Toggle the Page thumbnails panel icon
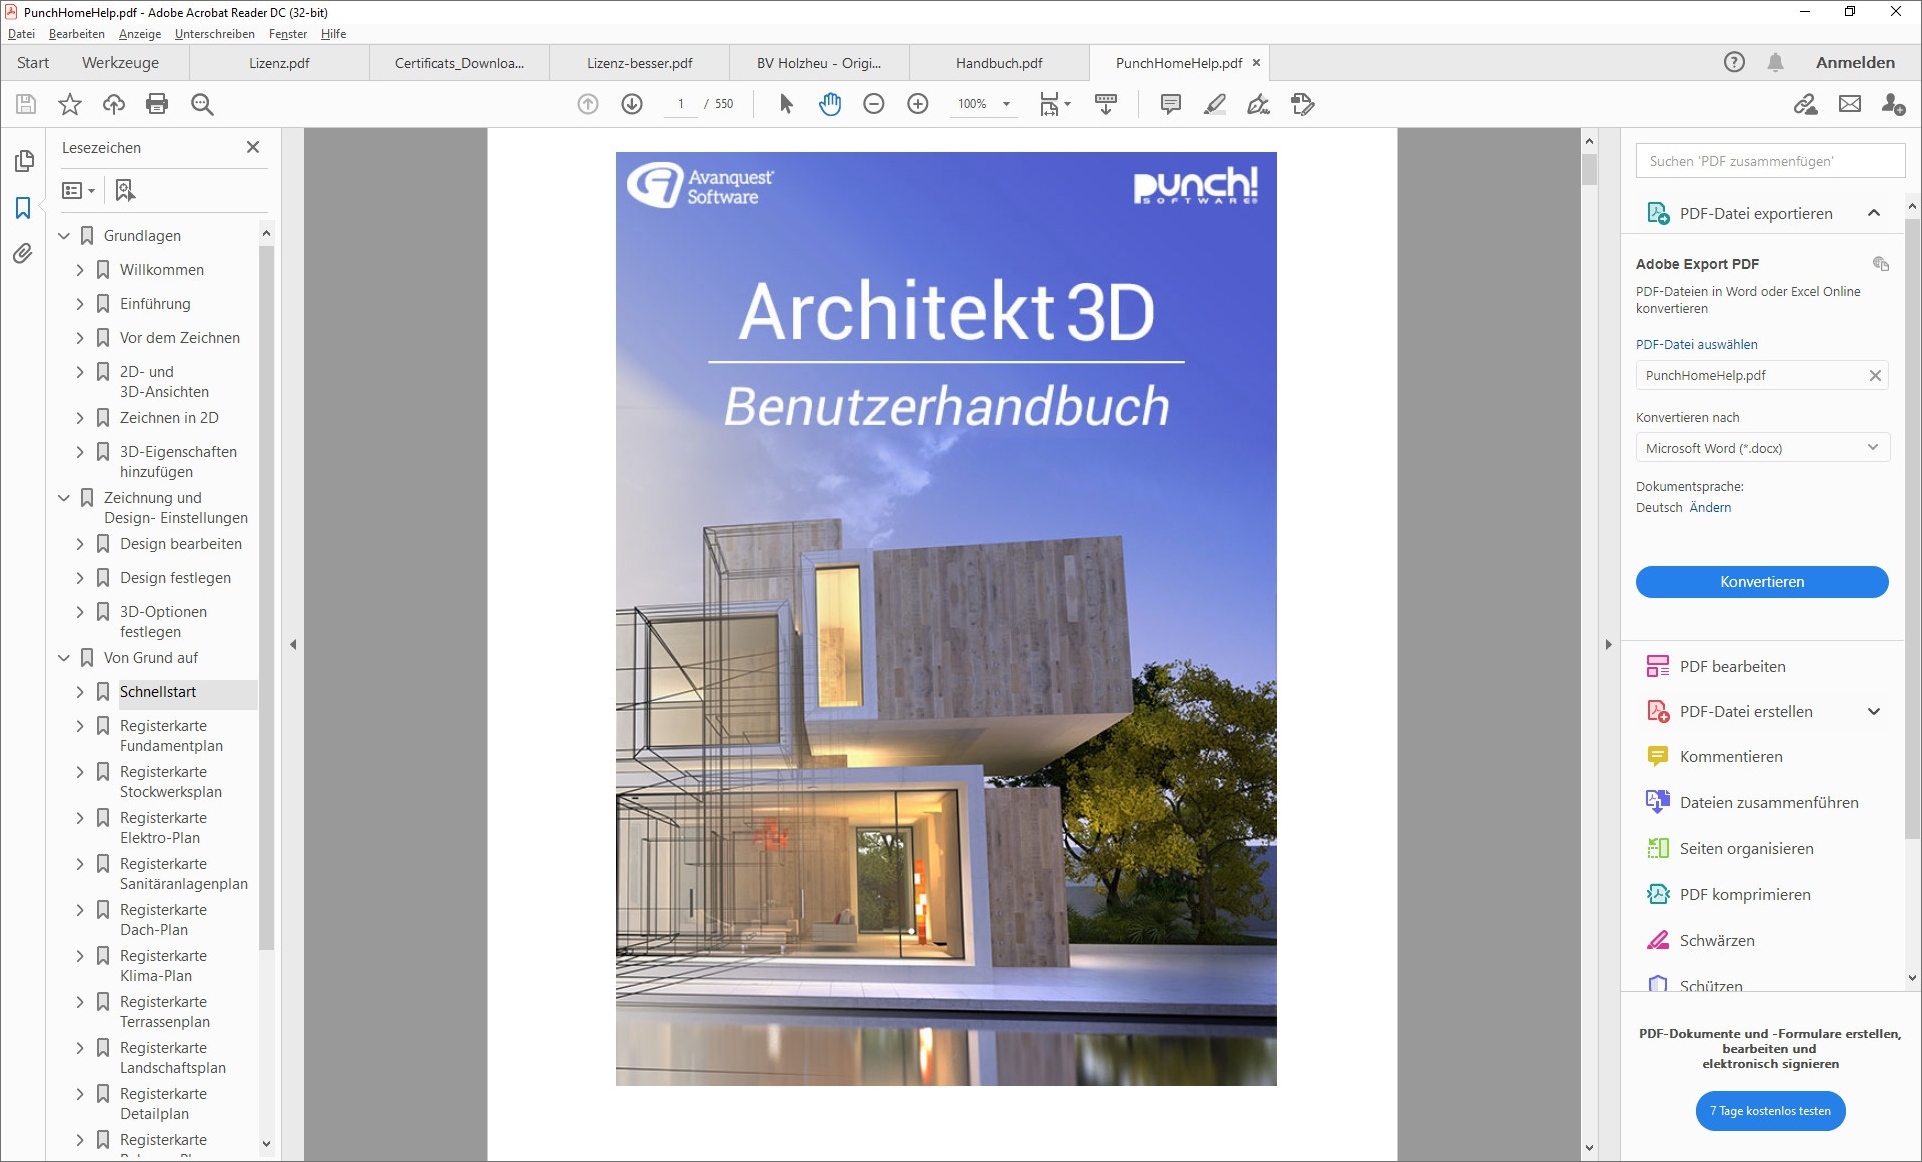This screenshot has height=1162, width=1922. click(24, 161)
